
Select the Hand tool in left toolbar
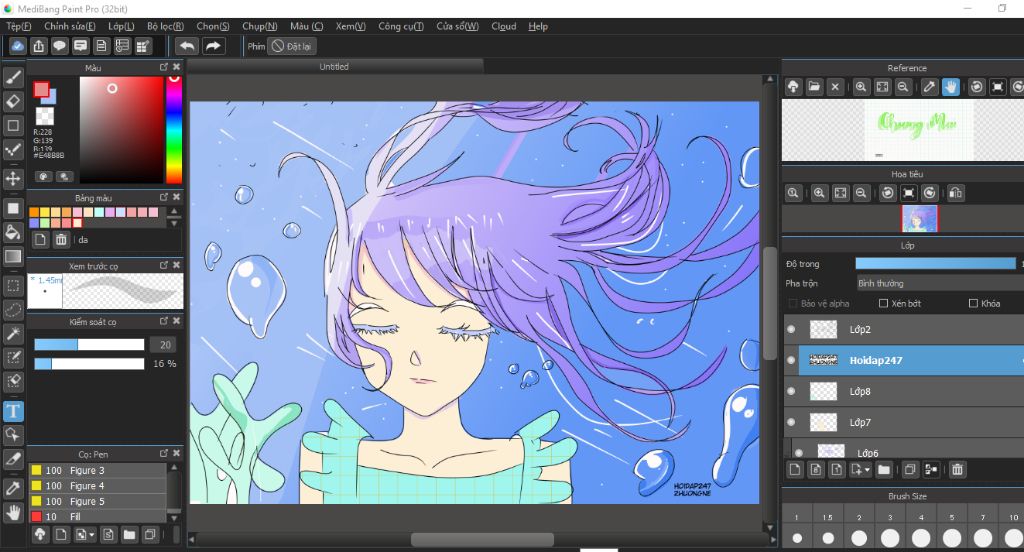pyautogui.click(x=13, y=512)
